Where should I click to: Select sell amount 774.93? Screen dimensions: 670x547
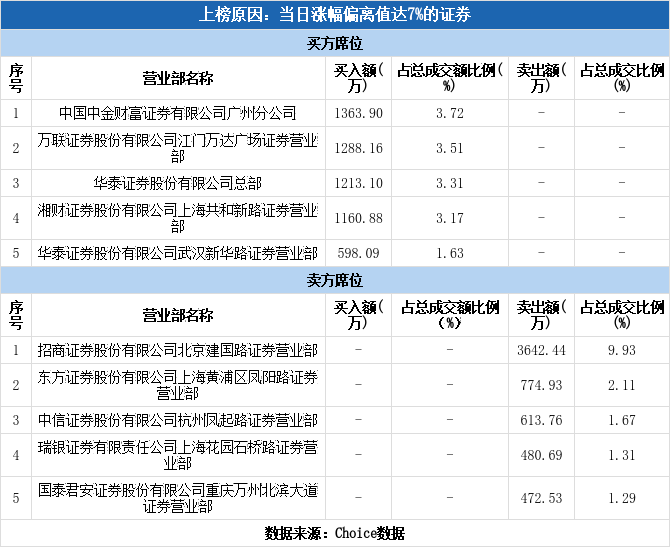click(x=541, y=385)
